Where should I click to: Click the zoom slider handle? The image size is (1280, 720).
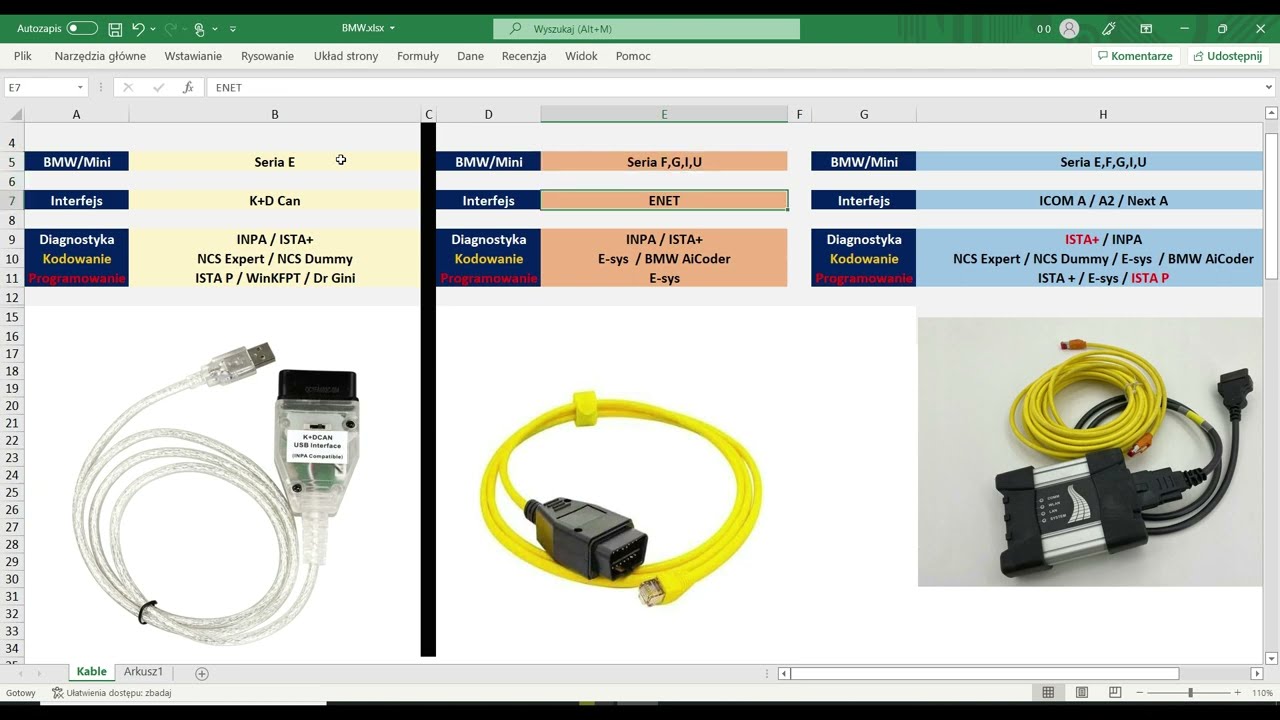(x=1190, y=693)
